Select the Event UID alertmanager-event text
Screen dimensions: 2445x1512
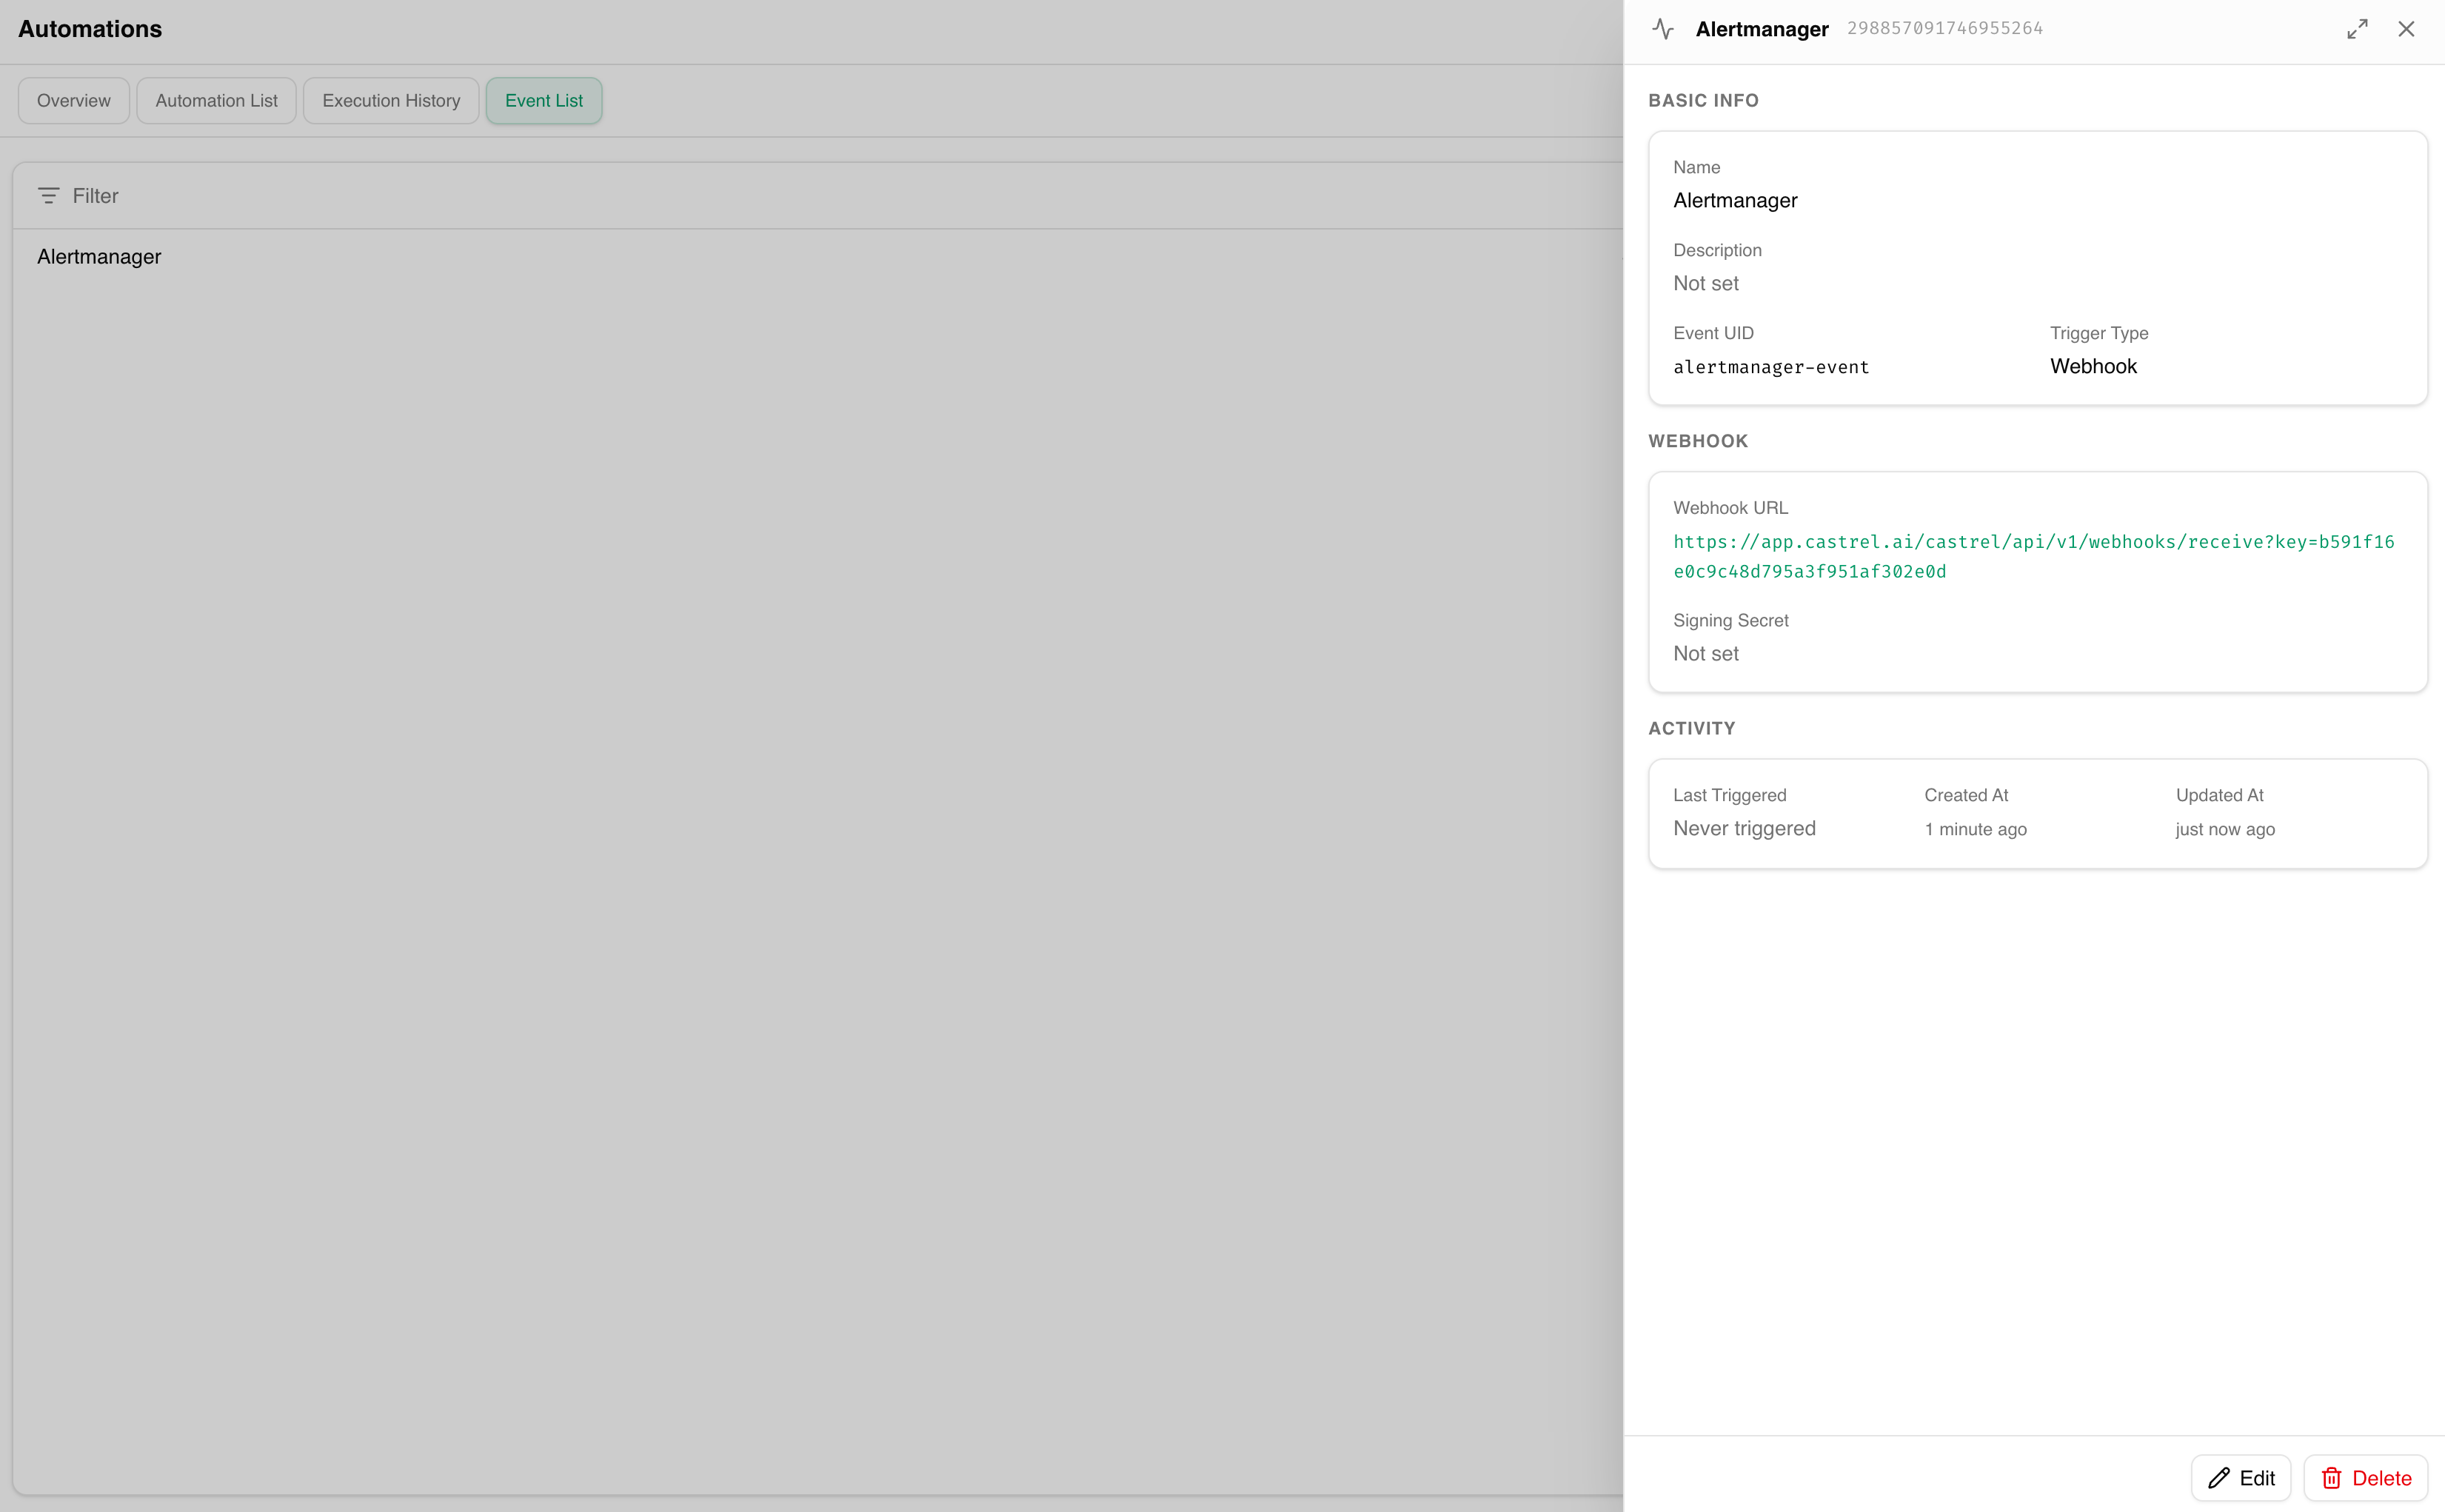point(1771,367)
